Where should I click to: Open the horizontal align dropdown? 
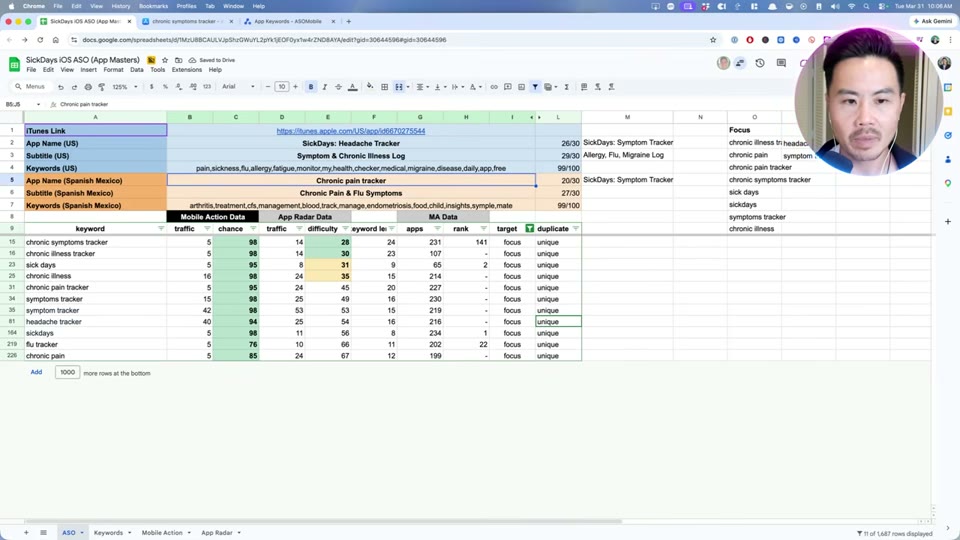pos(422,87)
